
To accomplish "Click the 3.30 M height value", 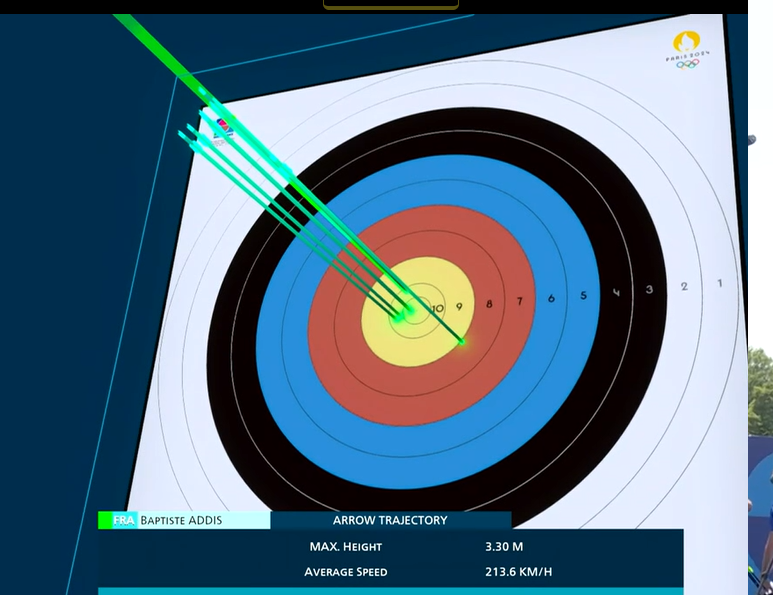I will click(504, 547).
